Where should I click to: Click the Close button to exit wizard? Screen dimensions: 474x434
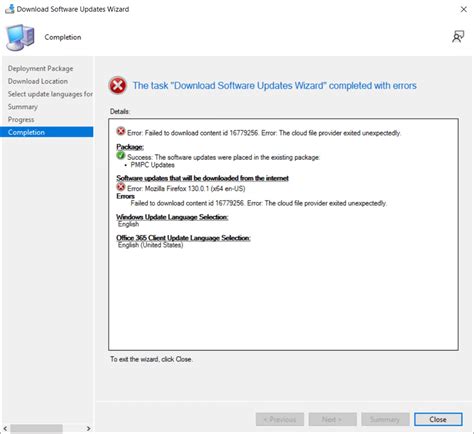point(438,419)
